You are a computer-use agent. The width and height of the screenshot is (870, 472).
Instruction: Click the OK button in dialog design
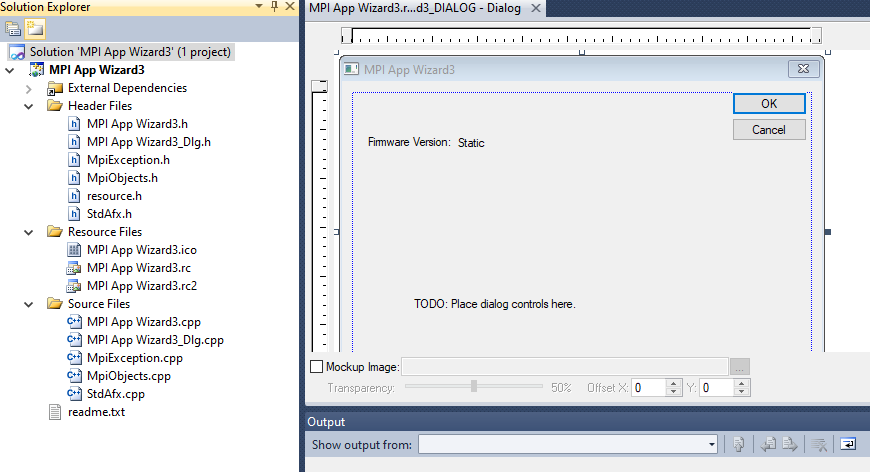coord(769,104)
